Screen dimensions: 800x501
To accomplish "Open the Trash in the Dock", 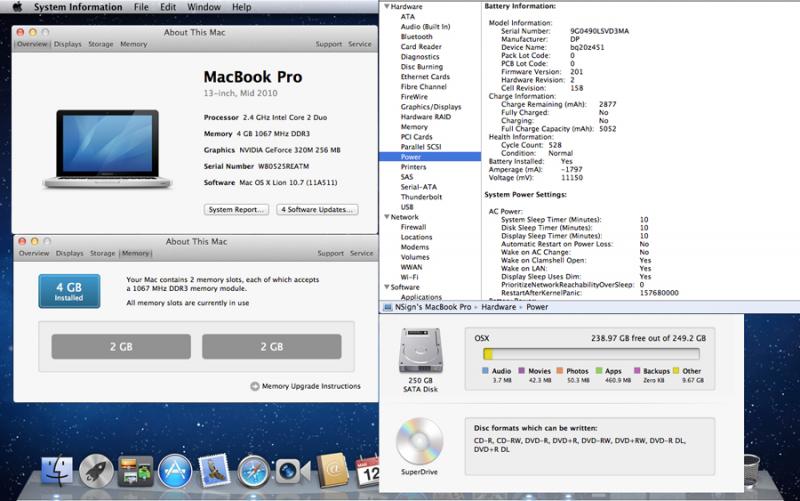I will pos(752,470).
